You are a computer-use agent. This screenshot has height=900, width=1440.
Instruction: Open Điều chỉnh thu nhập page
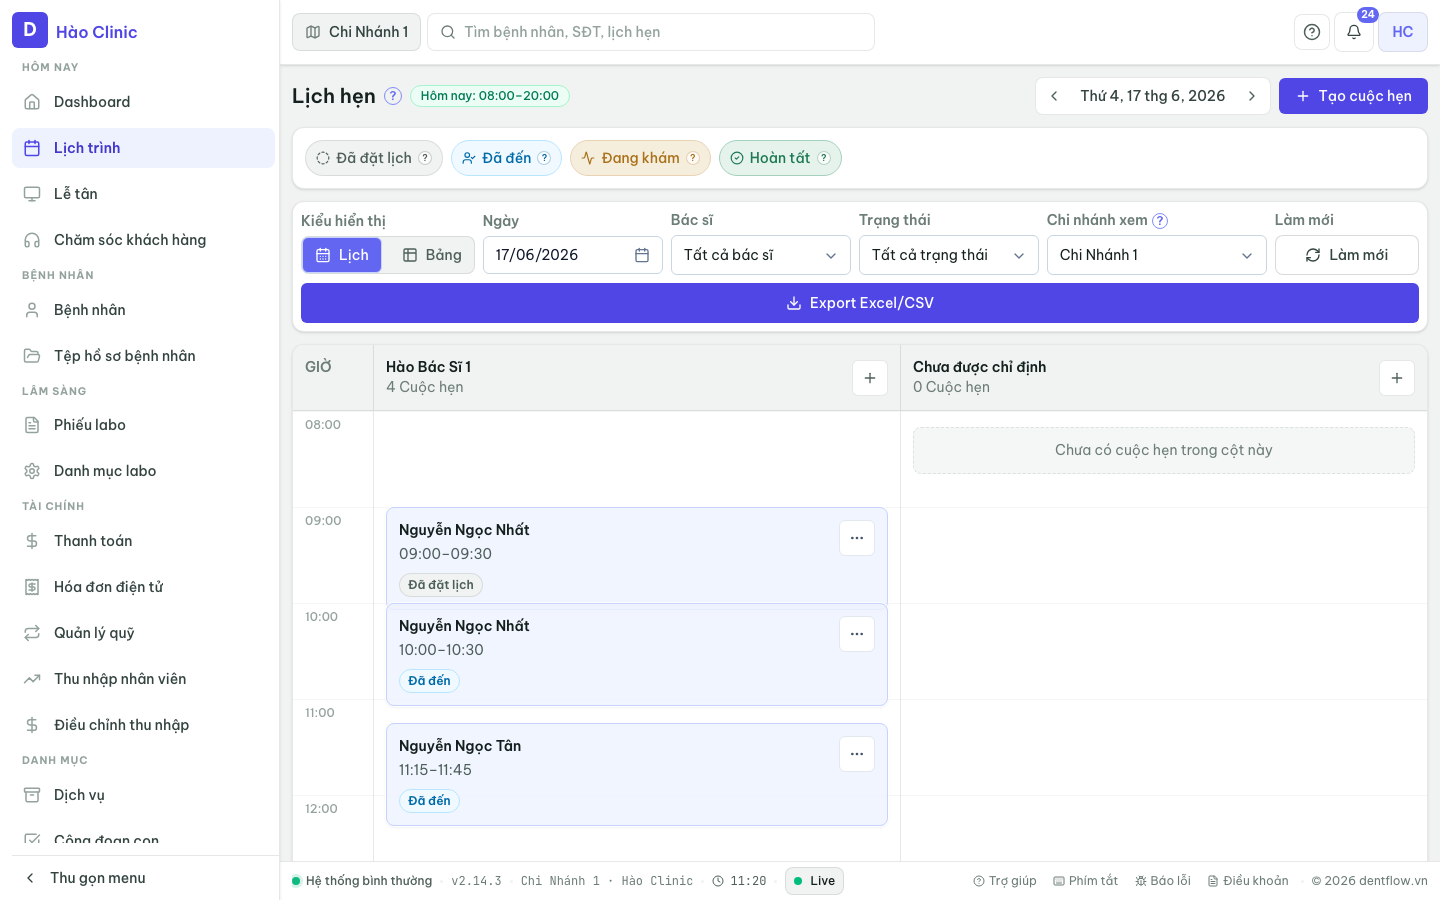tap(143, 725)
